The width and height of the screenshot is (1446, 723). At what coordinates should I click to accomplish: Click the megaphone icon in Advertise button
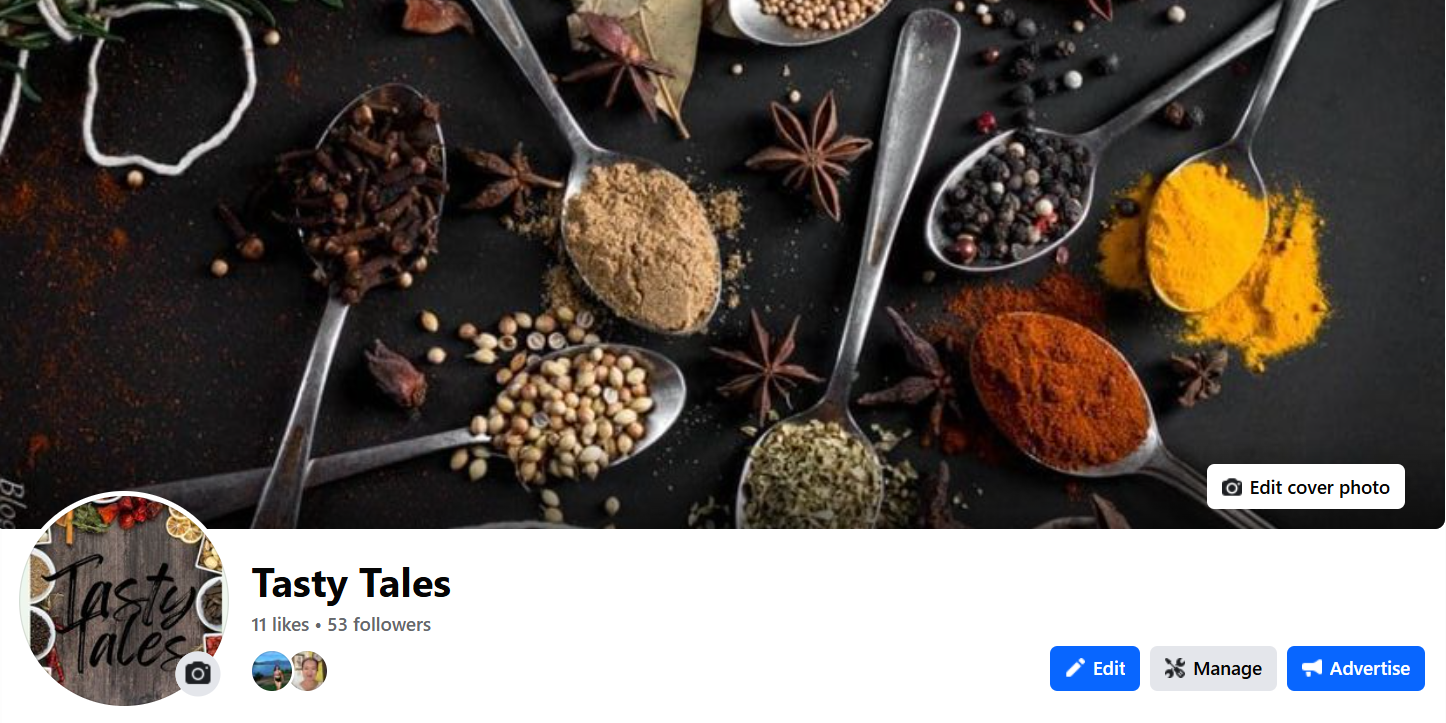point(1312,668)
